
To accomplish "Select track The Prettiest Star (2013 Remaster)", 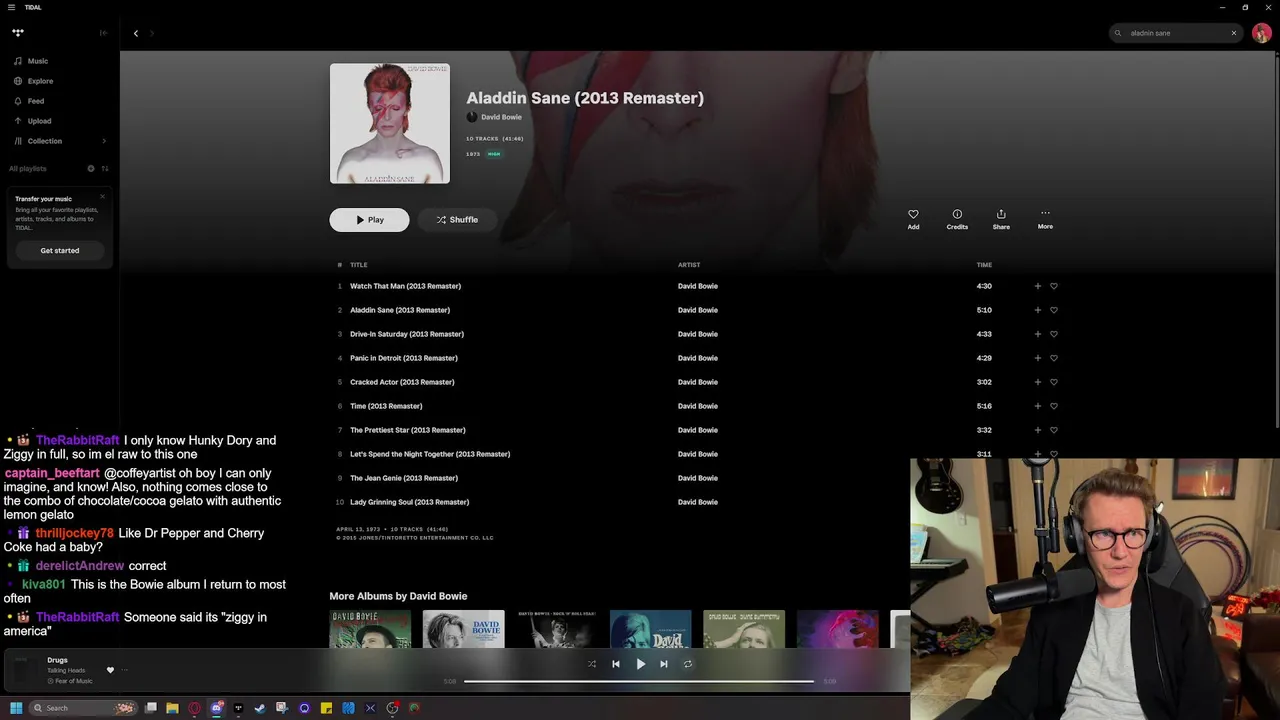I will coord(408,430).
